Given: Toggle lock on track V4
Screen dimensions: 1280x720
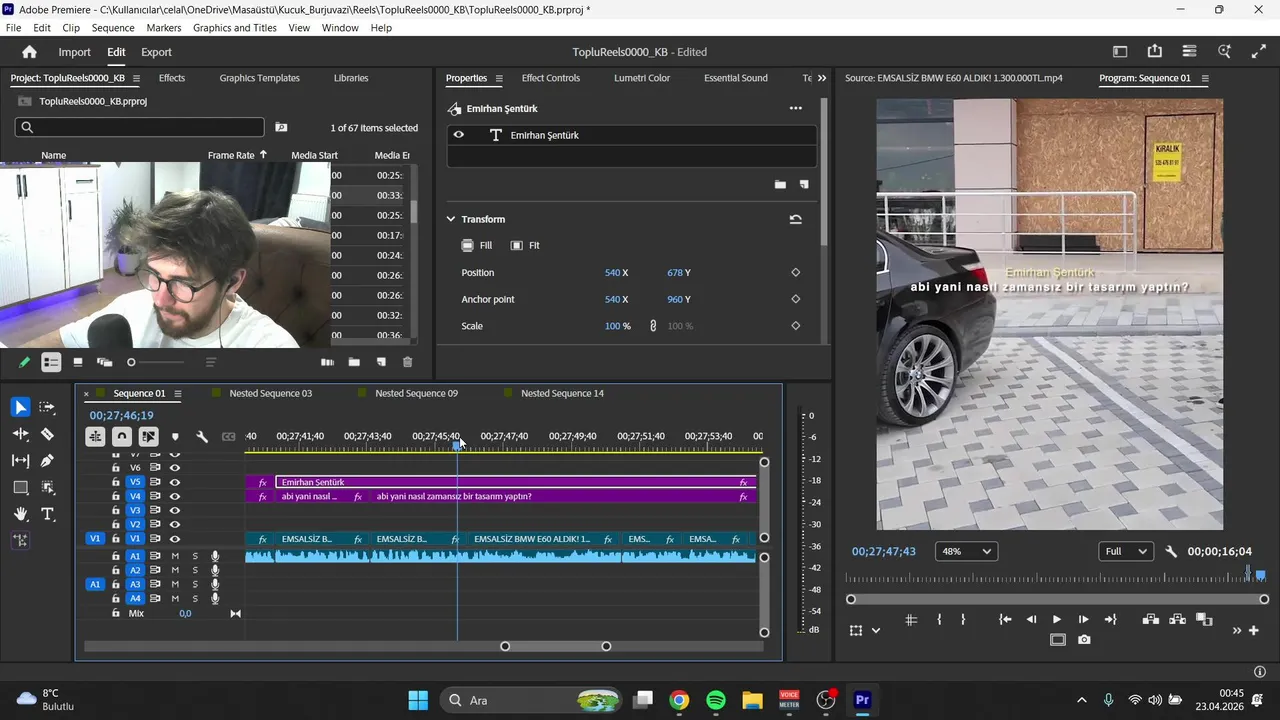Looking at the screenshot, I should pyautogui.click(x=116, y=496).
